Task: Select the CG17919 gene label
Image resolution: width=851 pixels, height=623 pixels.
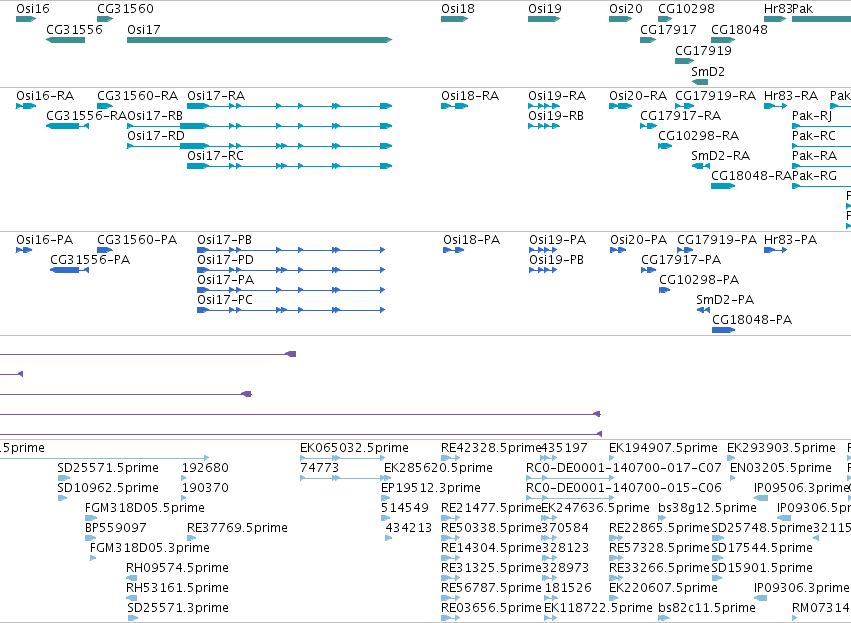Action: click(703, 50)
